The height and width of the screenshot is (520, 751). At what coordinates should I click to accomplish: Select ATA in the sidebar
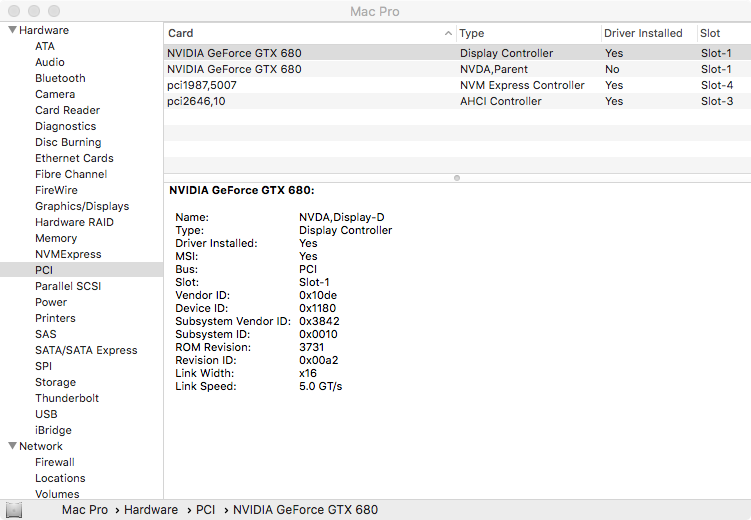(45, 46)
